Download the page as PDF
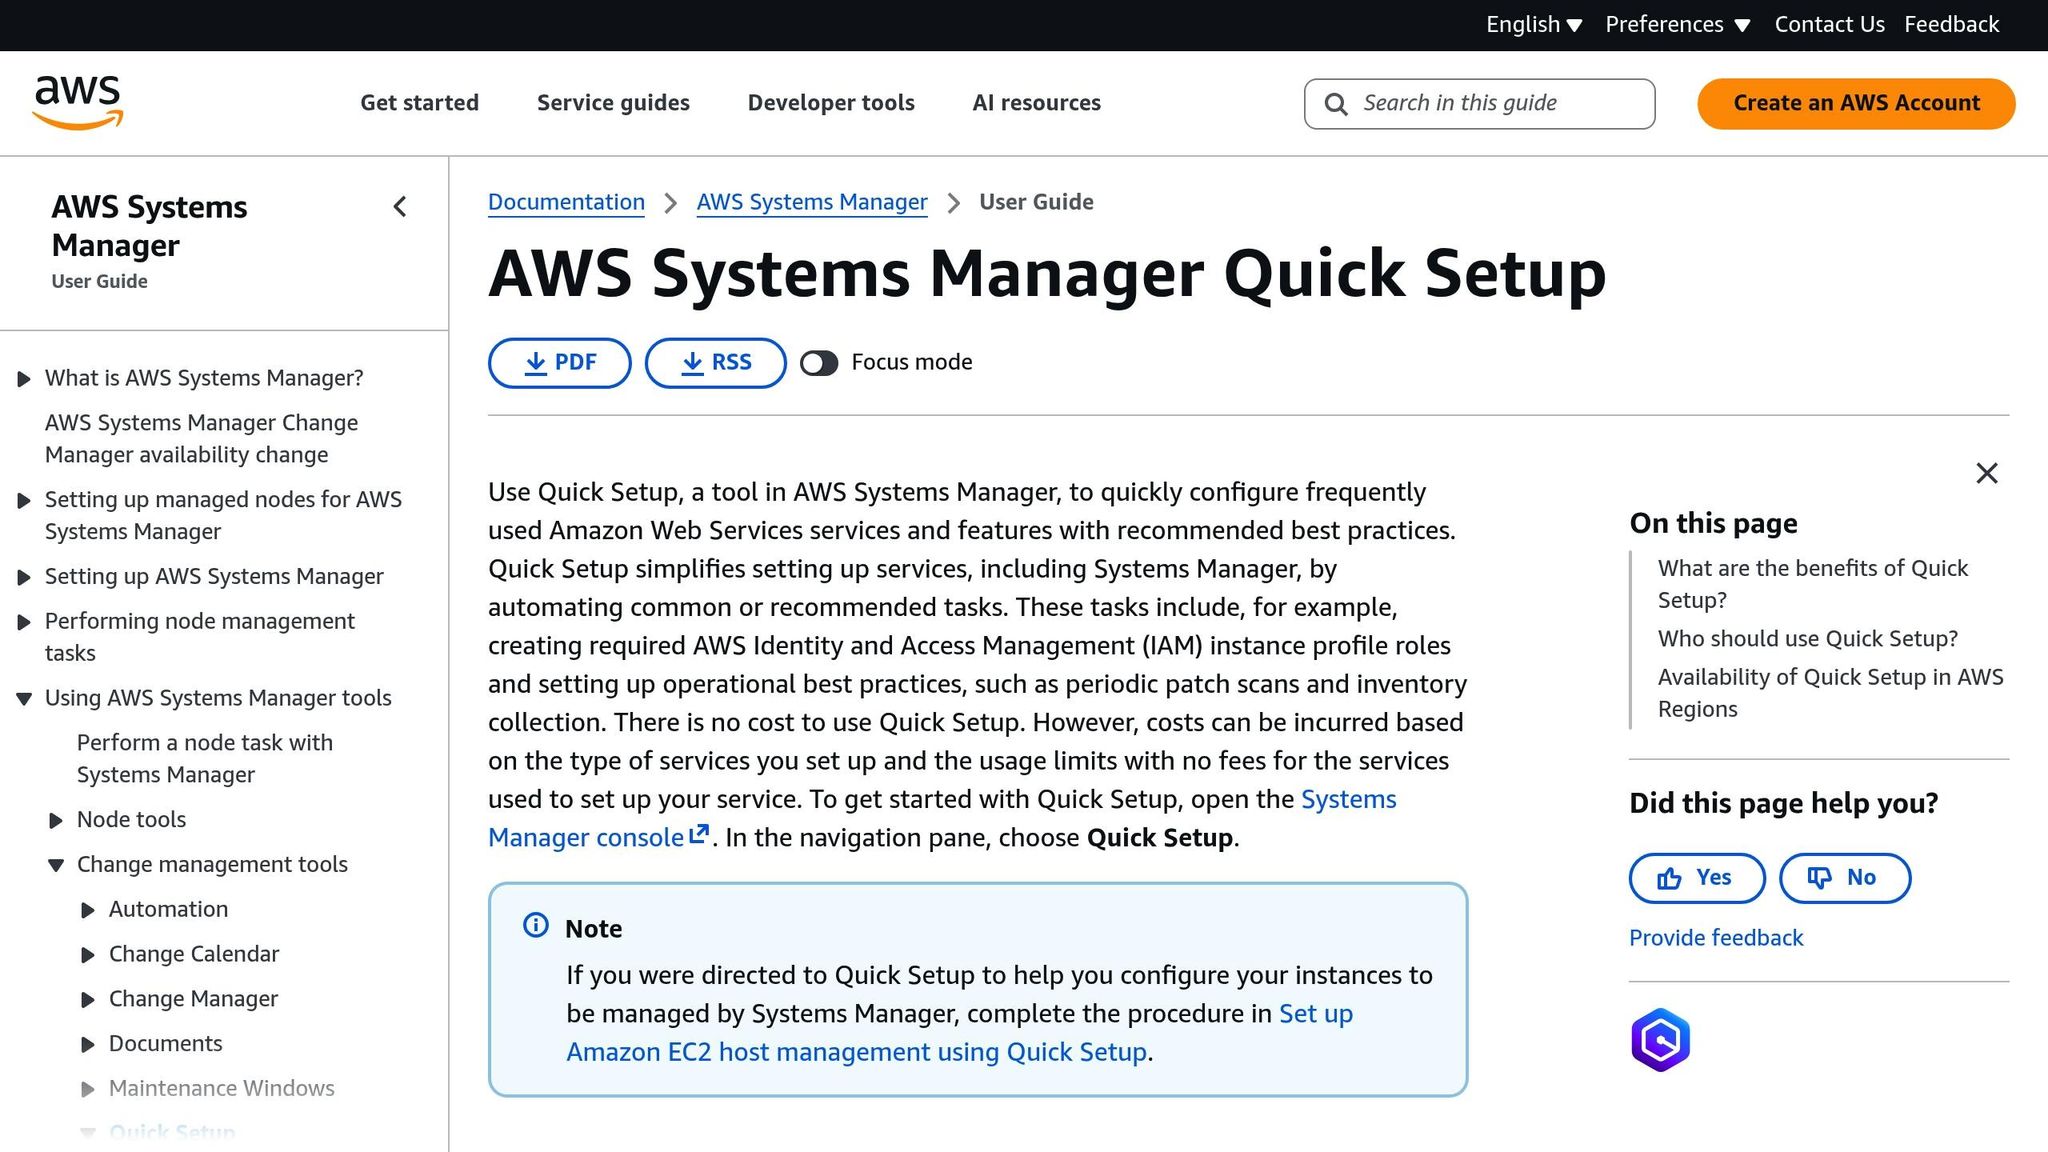 pyautogui.click(x=559, y=363)
